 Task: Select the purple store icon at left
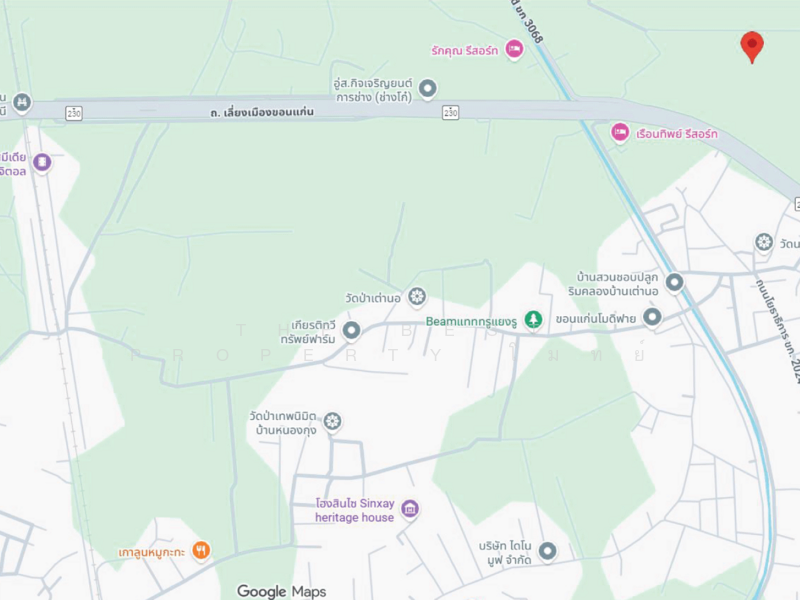pos(42,163)
